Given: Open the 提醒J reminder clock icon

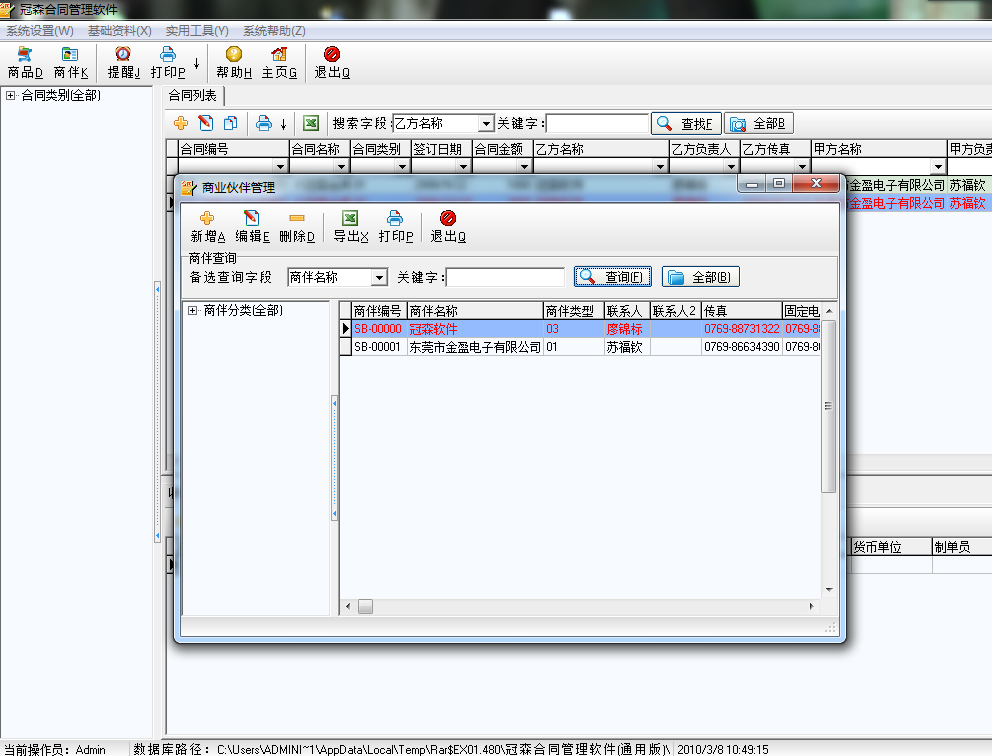Looking at the screenshot, I should 123,54.
